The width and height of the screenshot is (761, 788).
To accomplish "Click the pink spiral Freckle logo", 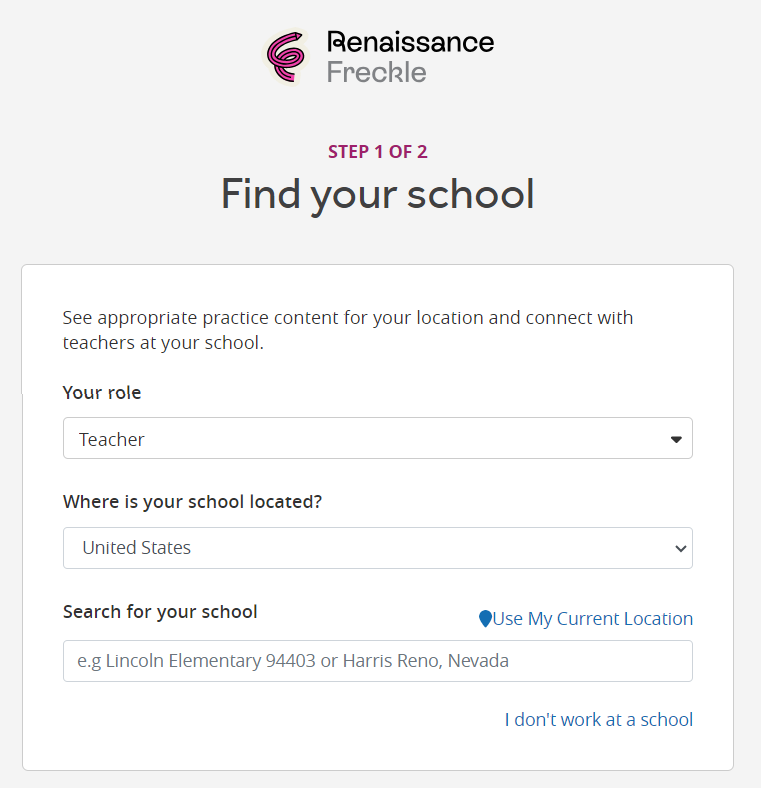I will pyautogui.click(x=285, y=56).
